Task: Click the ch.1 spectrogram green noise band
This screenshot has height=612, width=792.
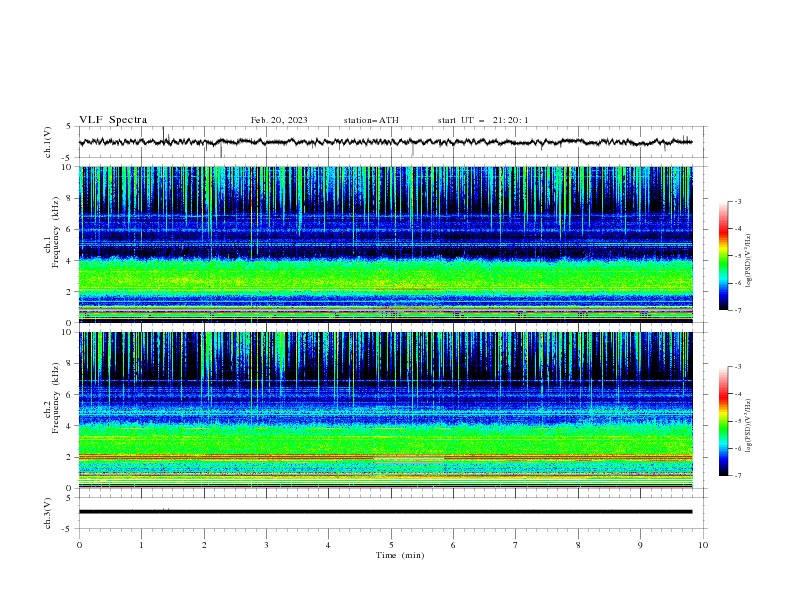Action: (x=385, y=275)
